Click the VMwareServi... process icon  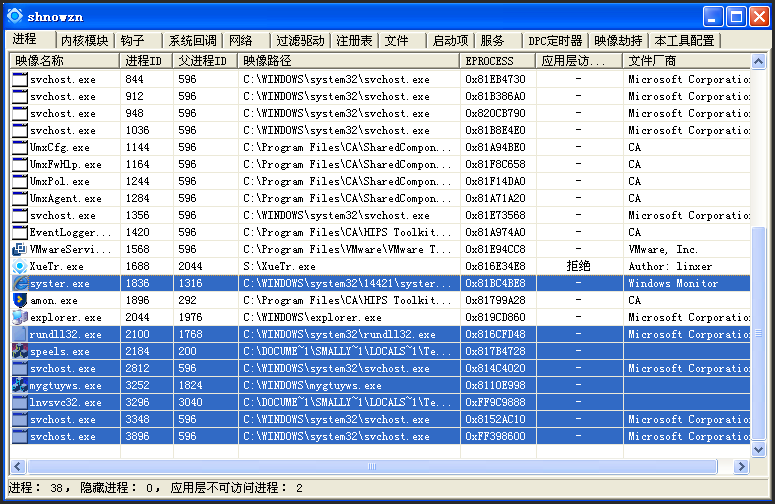[20, 250]
